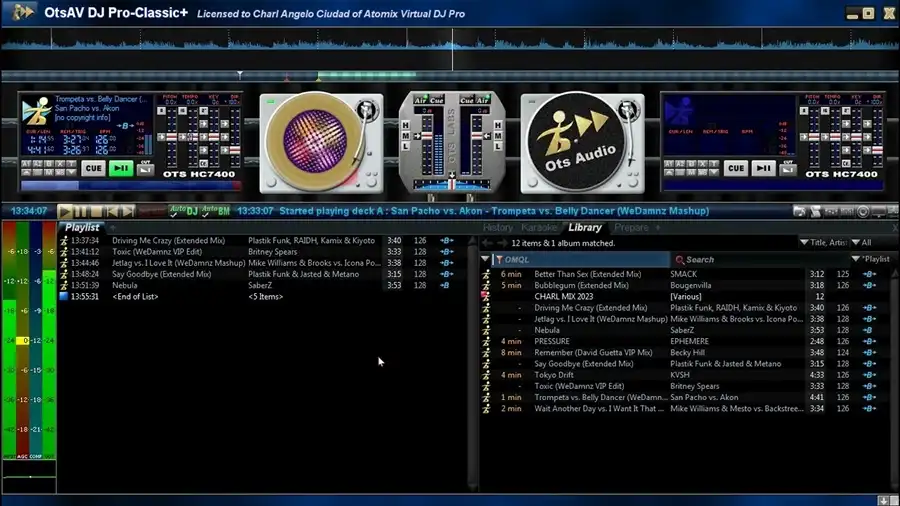Viewport: 900px width, 506px height.
Task: Select the Library tab
Action: [585, 228]
